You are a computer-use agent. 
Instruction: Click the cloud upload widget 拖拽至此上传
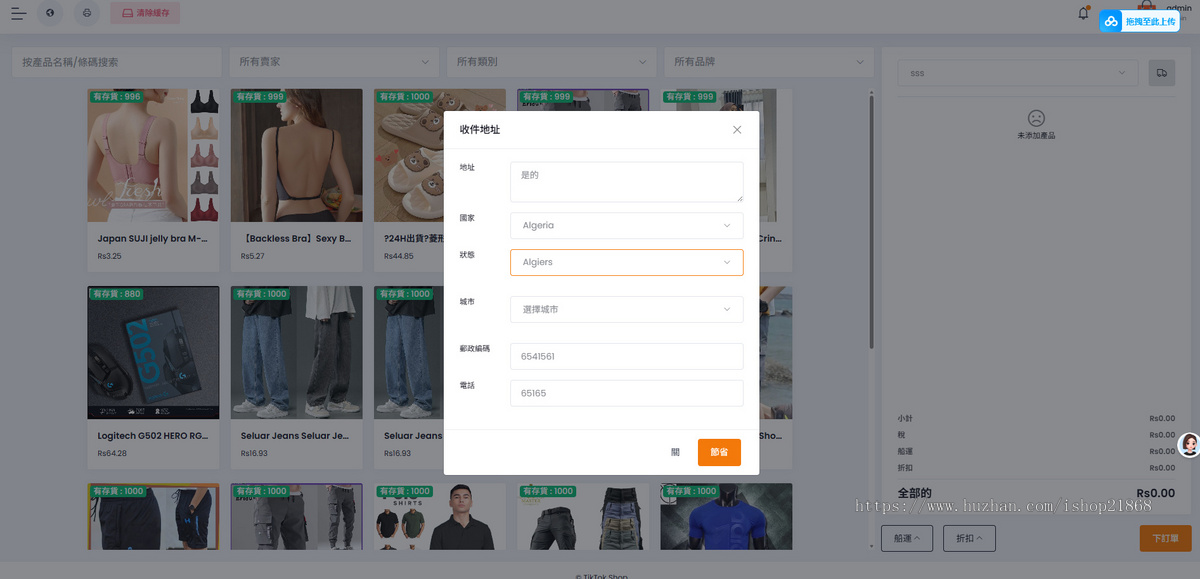1139,21
